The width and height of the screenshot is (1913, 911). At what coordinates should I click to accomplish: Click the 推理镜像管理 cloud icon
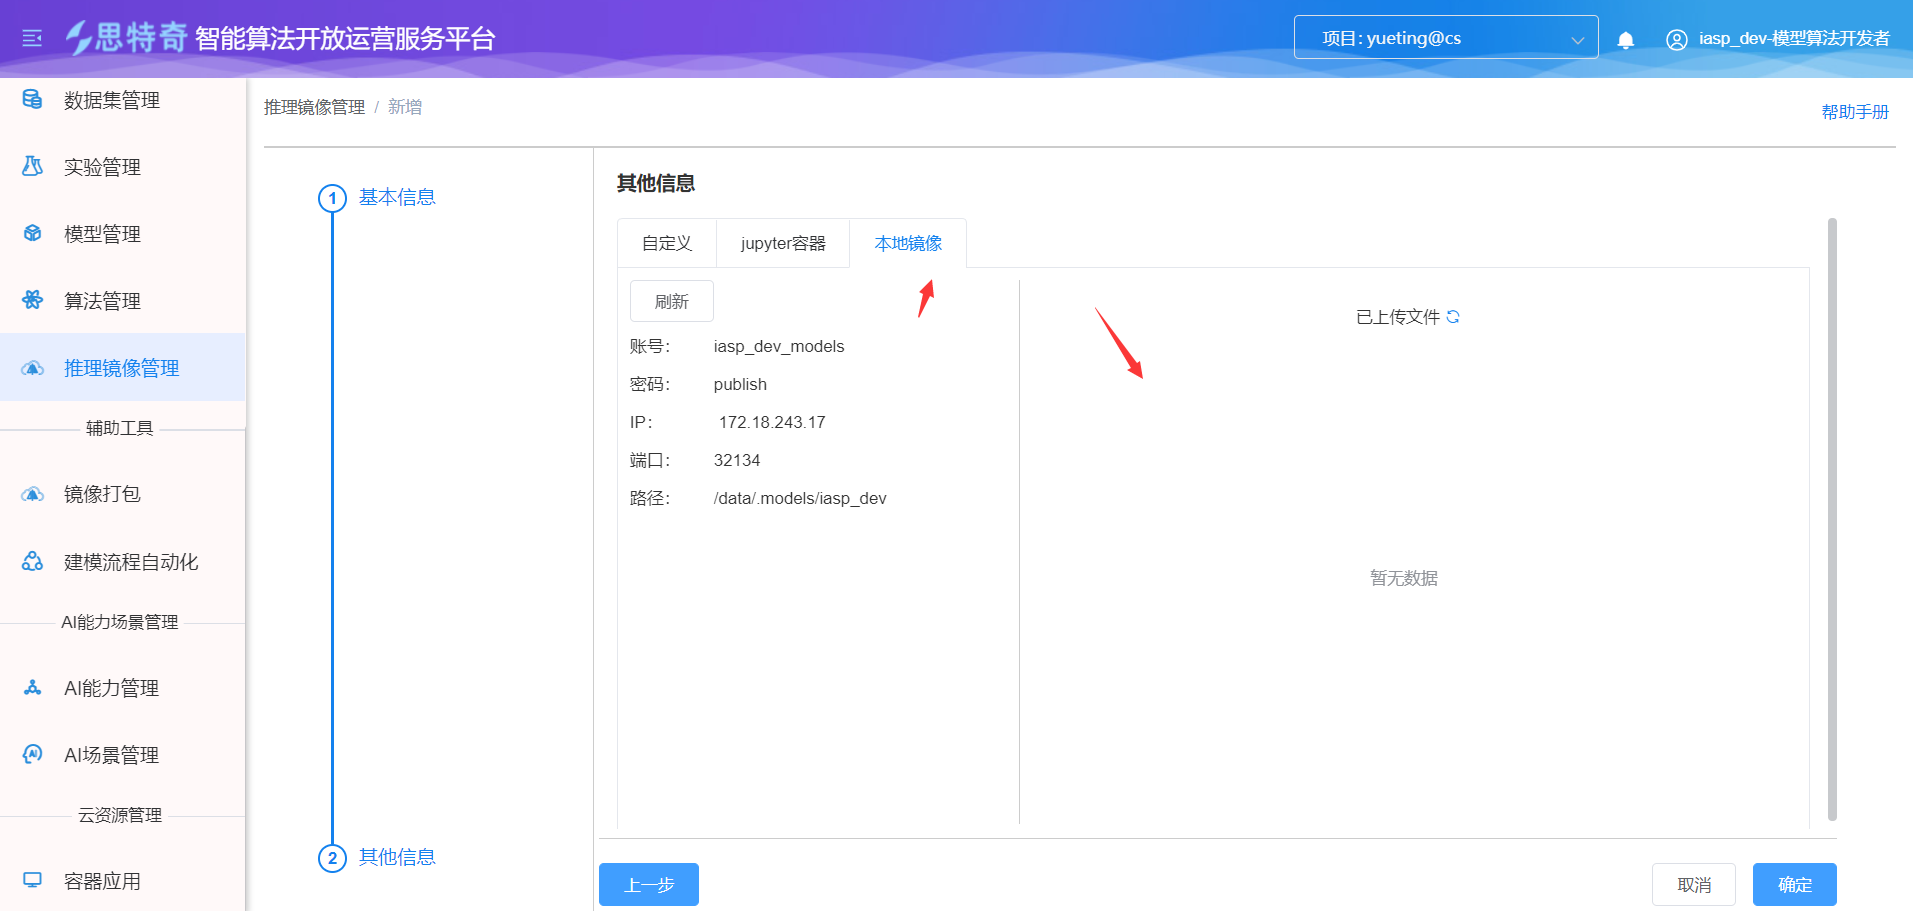[32, 368]
